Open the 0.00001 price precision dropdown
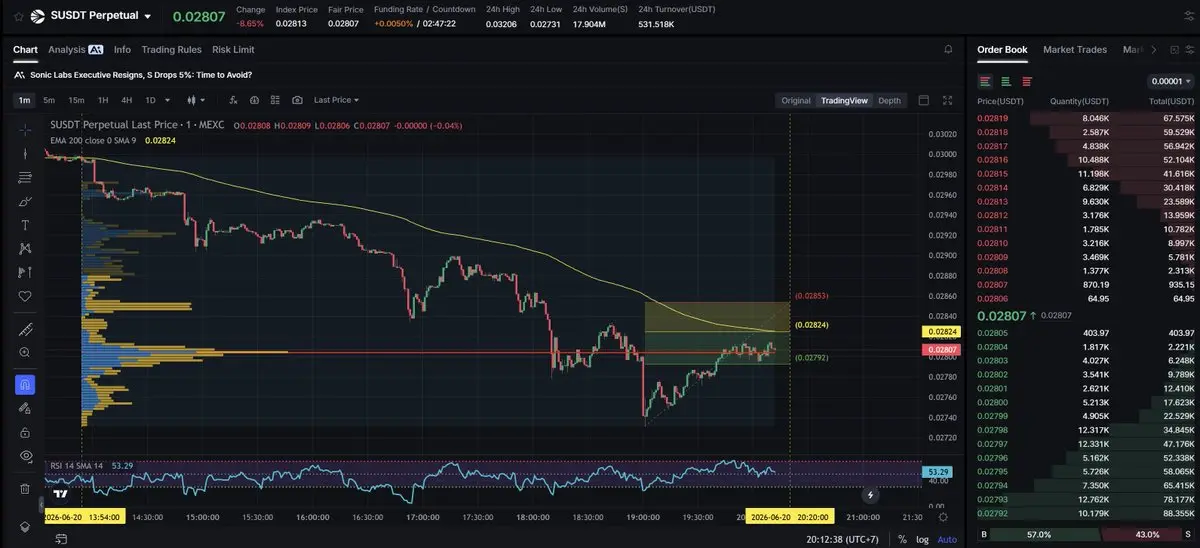This screenshot has height=548, width=1200. [1171, 81]
